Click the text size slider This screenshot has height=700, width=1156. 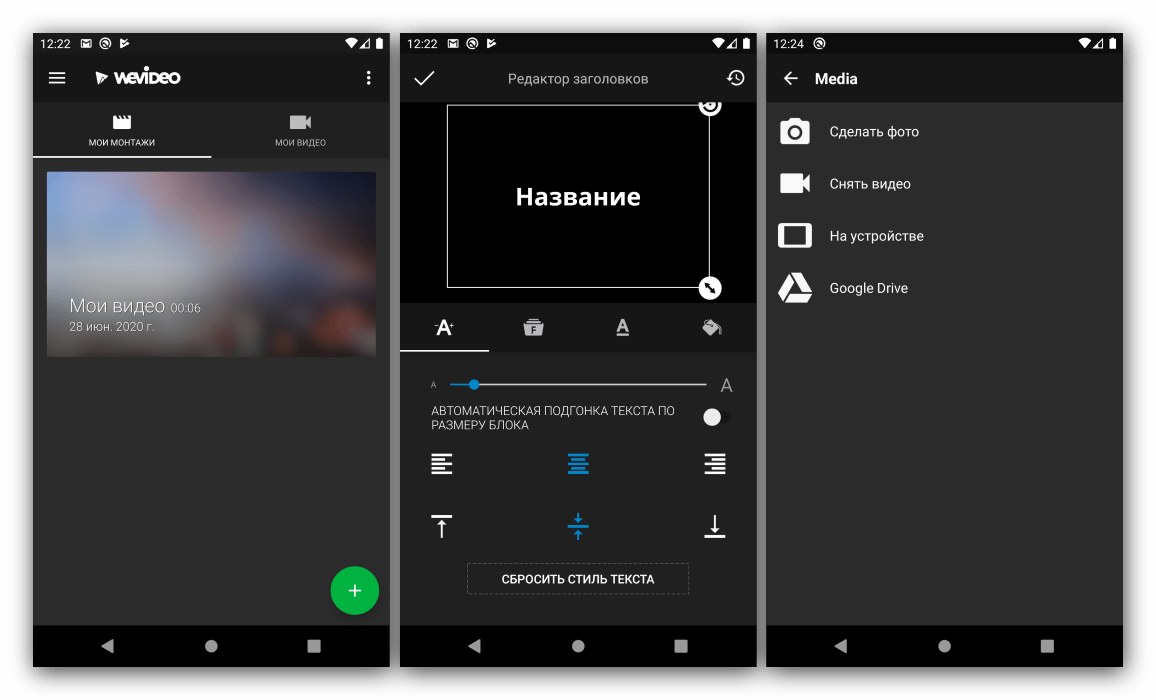tap(577, 384)
